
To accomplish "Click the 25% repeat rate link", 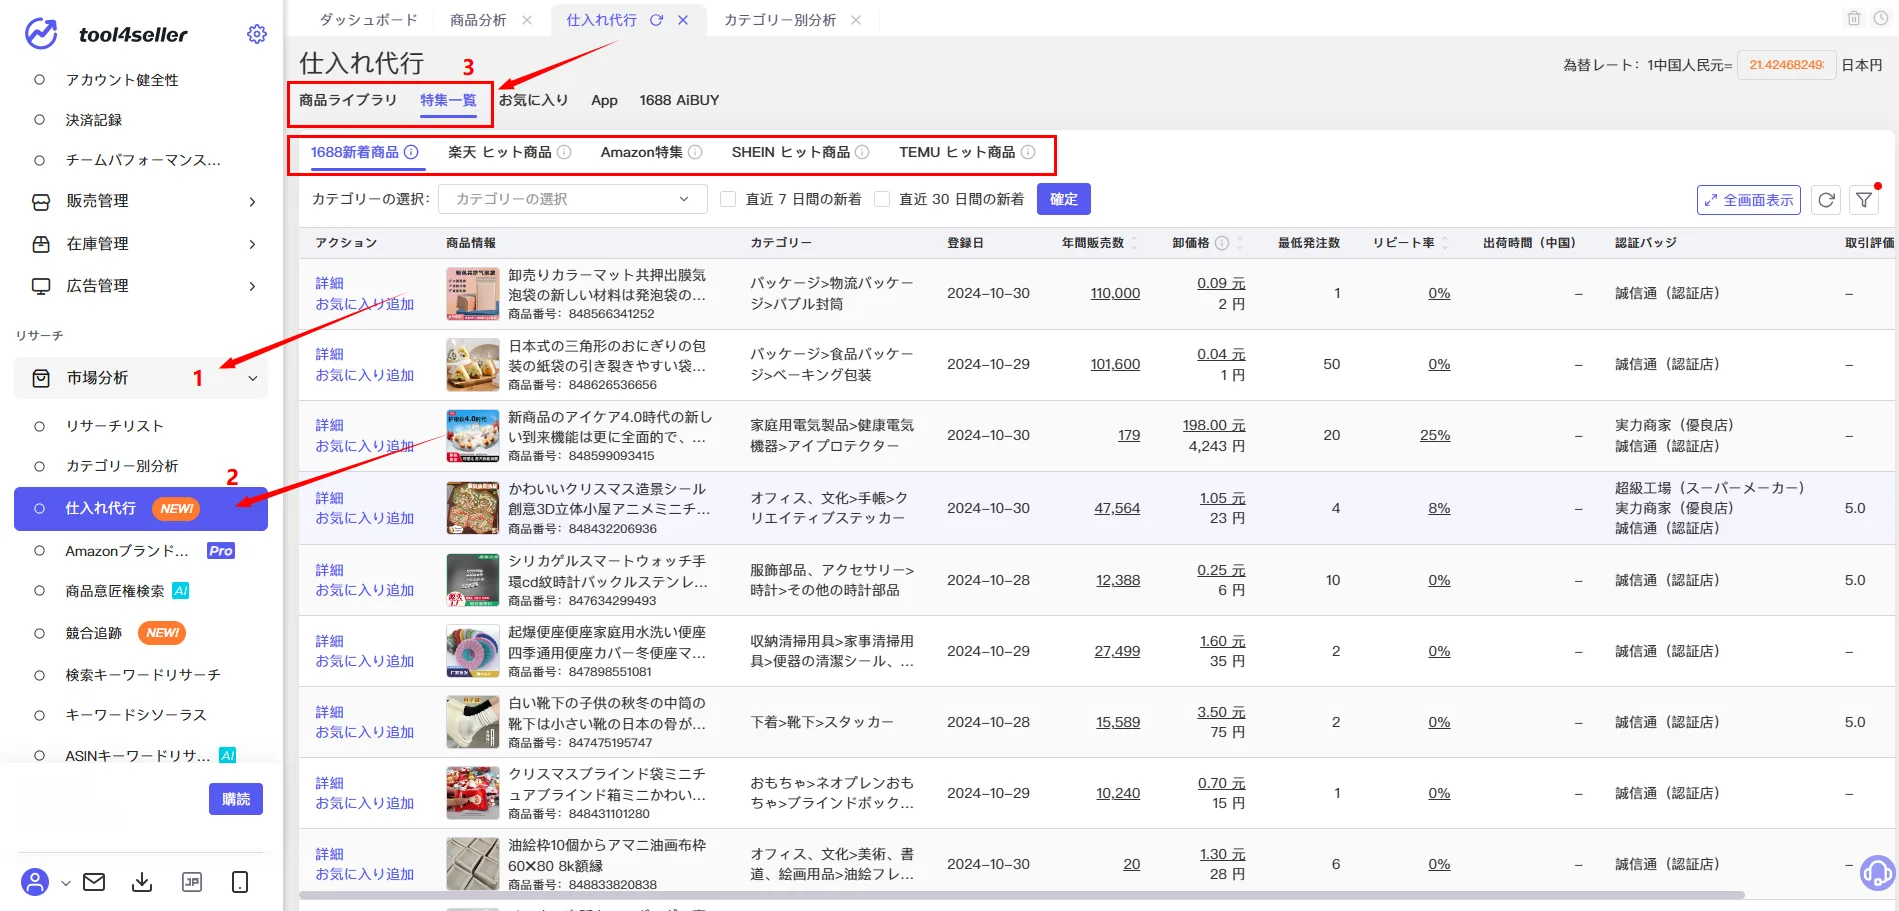I will [1435, 435].
